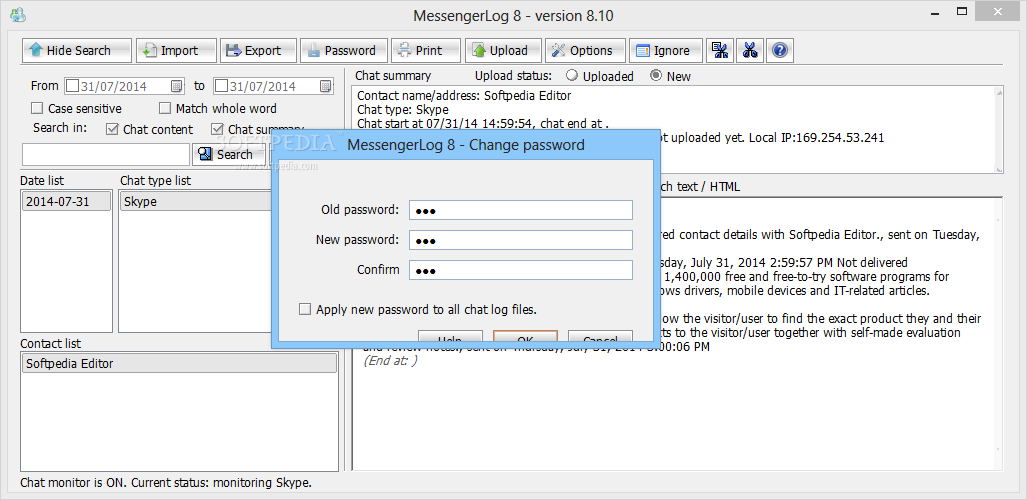Viewport: 1027px width, 500px height.
Task: Click the Upload toolbar button
Action: [x=503, y=50]
